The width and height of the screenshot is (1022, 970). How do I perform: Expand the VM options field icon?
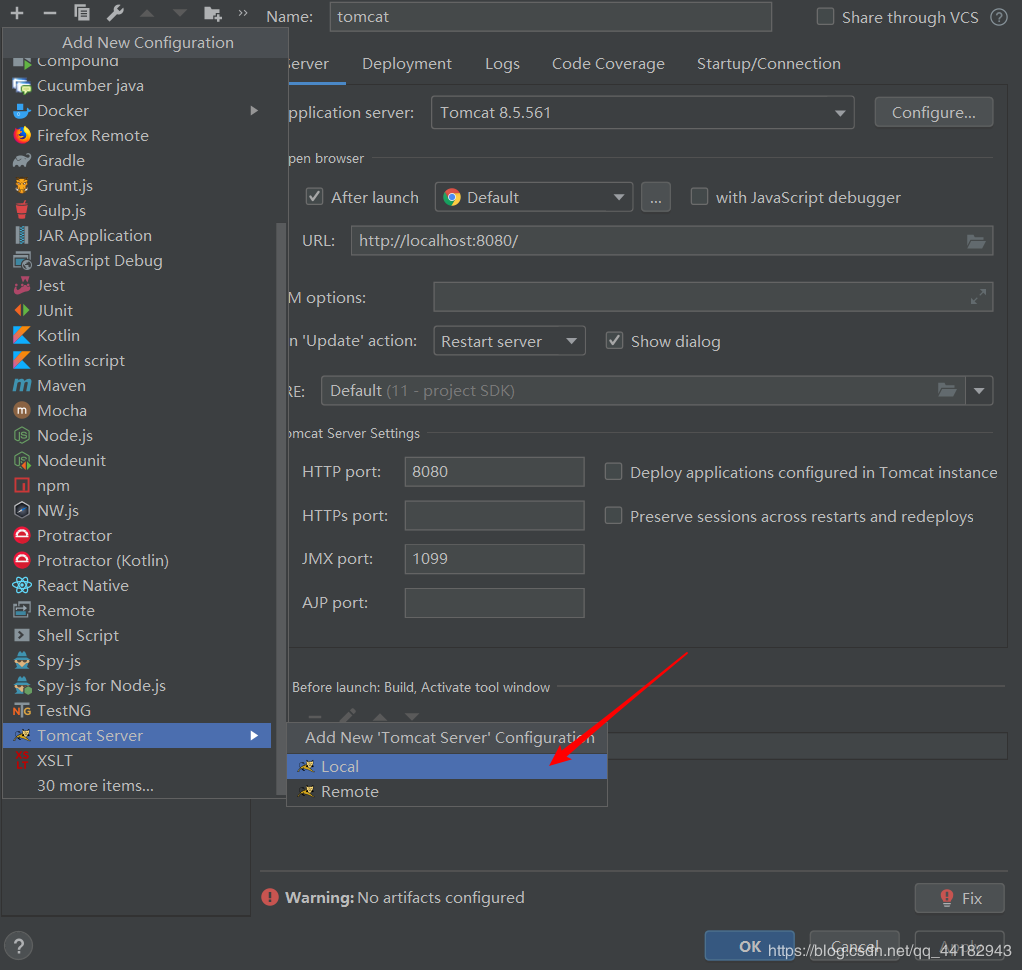[978, 297]
